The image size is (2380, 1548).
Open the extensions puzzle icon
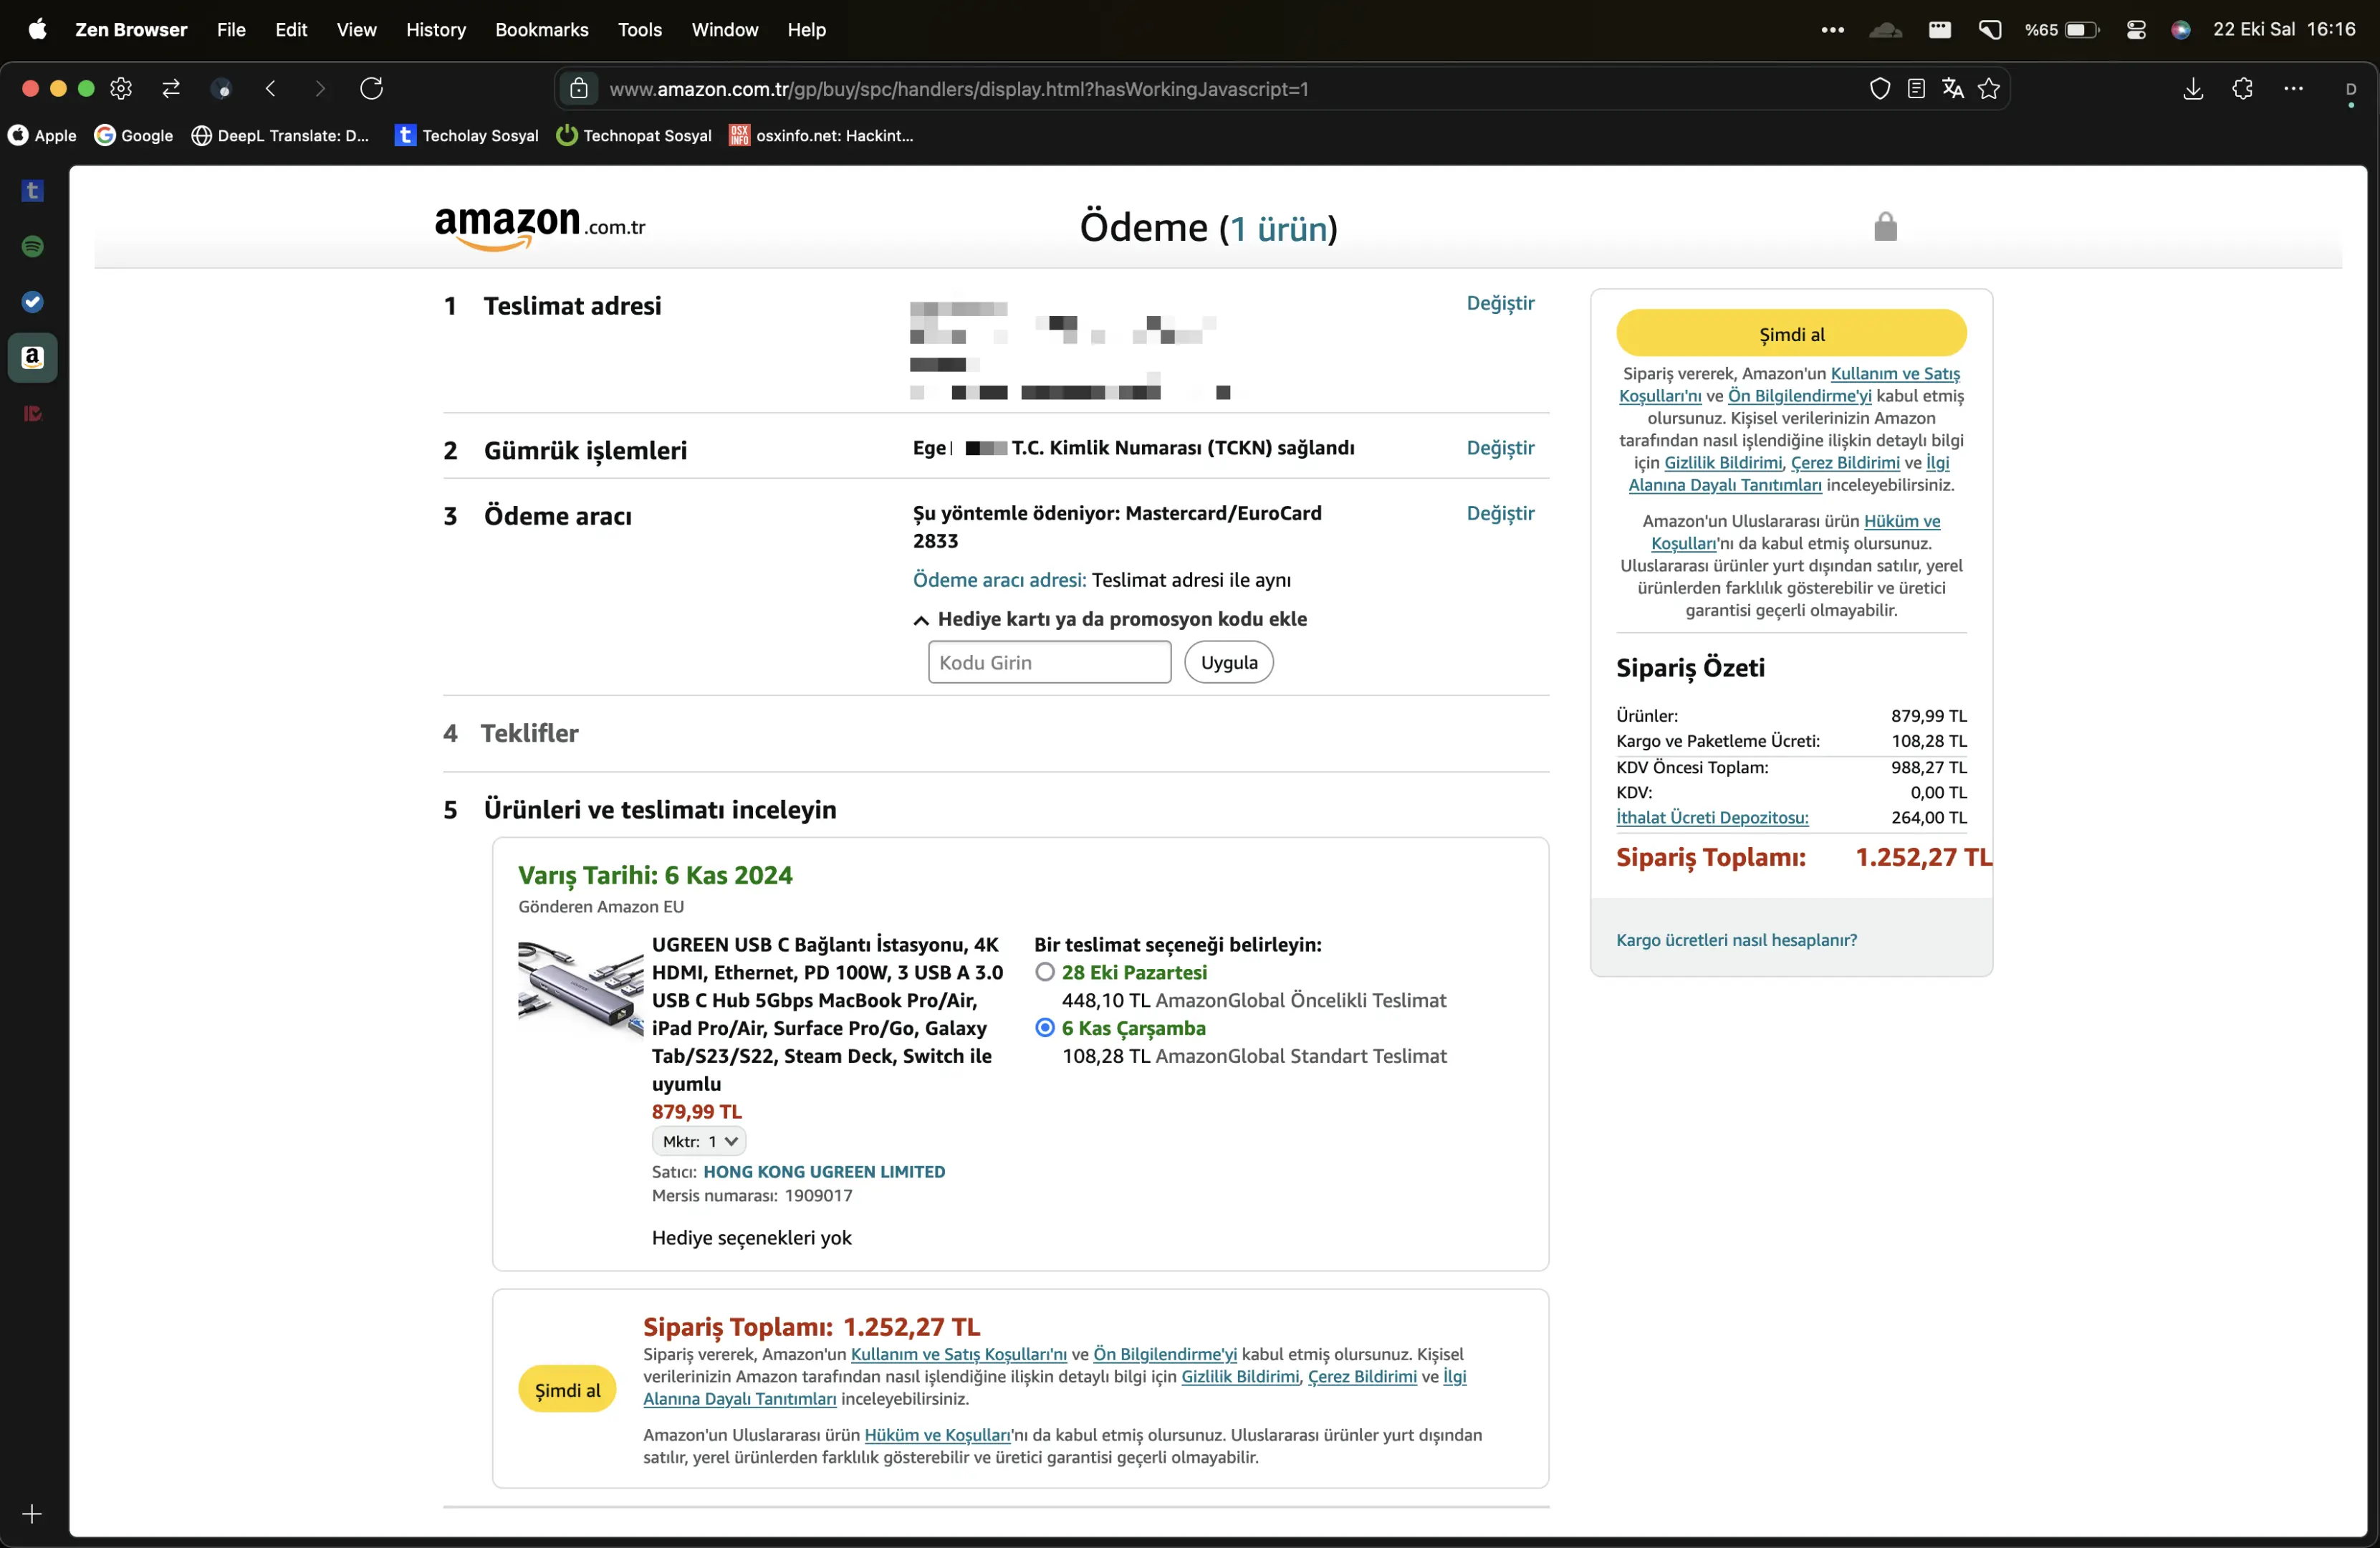pos(2243,89)
